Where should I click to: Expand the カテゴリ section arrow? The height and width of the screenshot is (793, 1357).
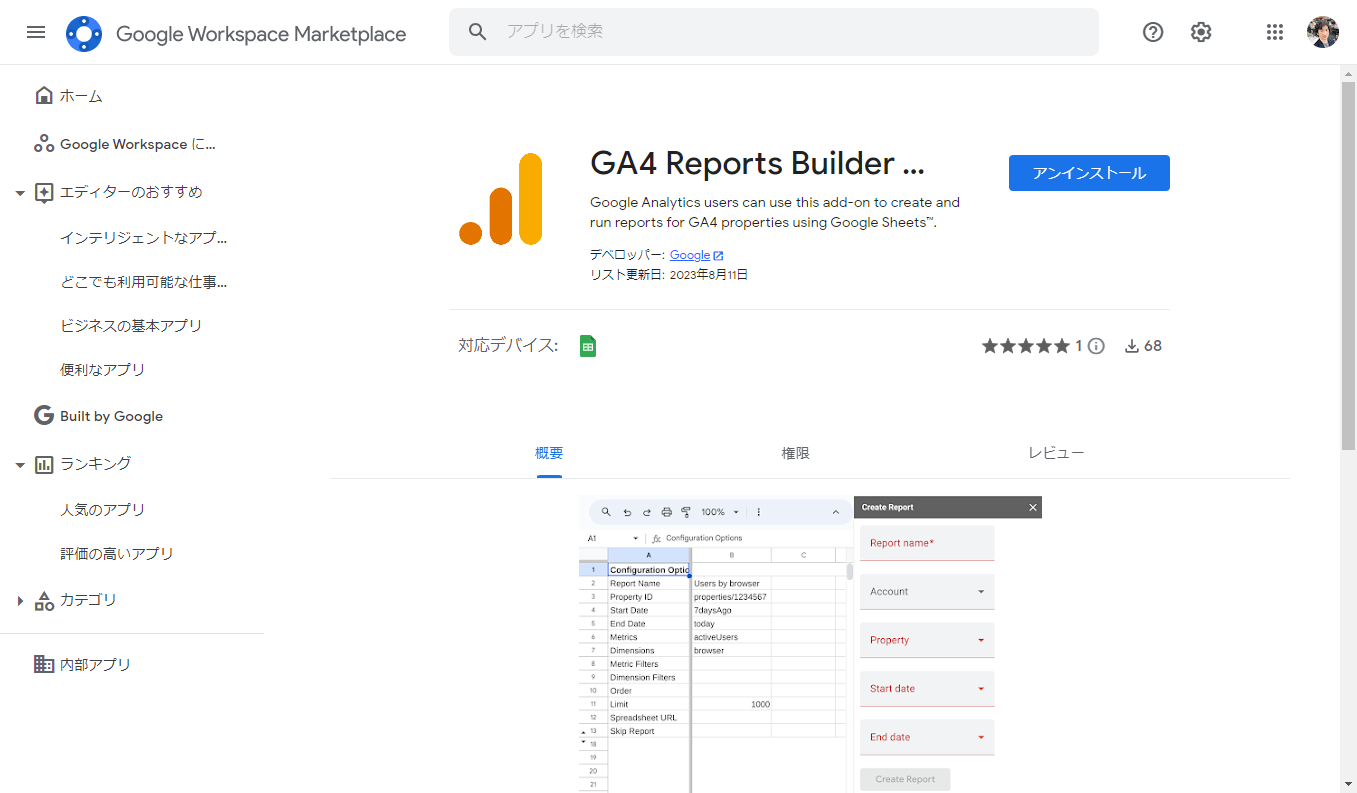(20, 601)
